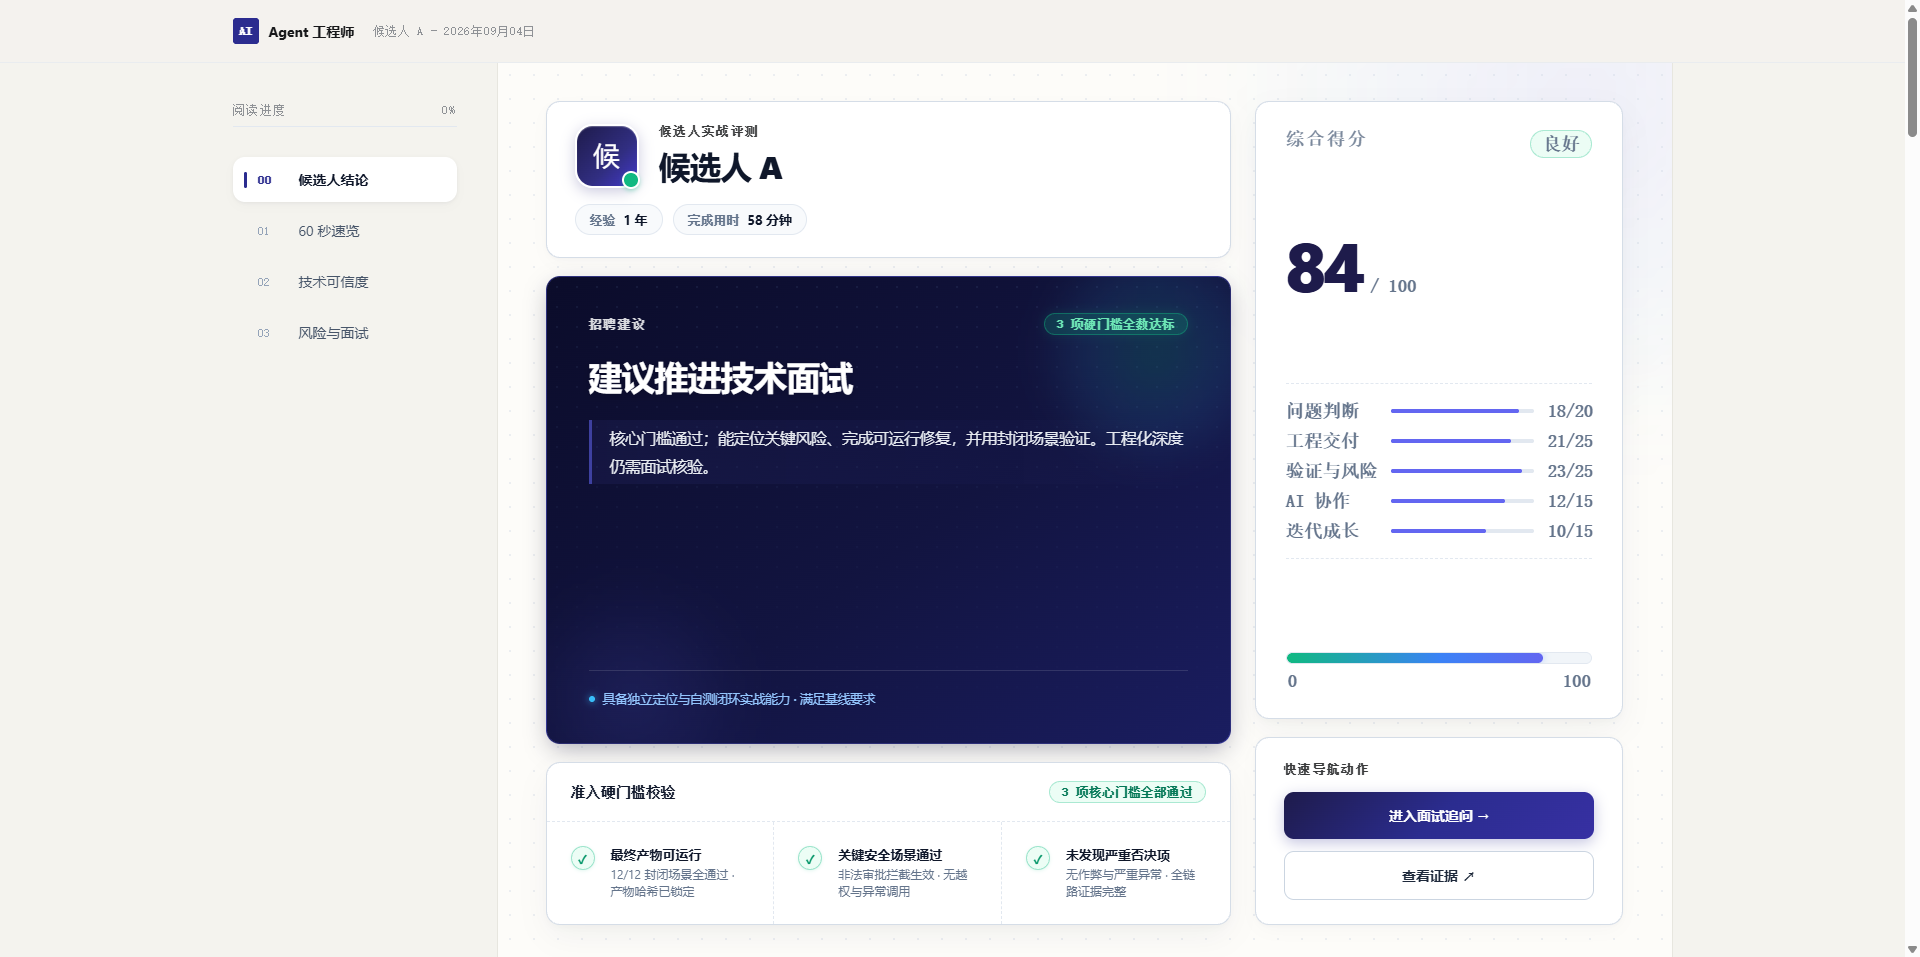Click the 未发现严重否决项 item title
This screenshot has height=957, width=1920.
1118,855
